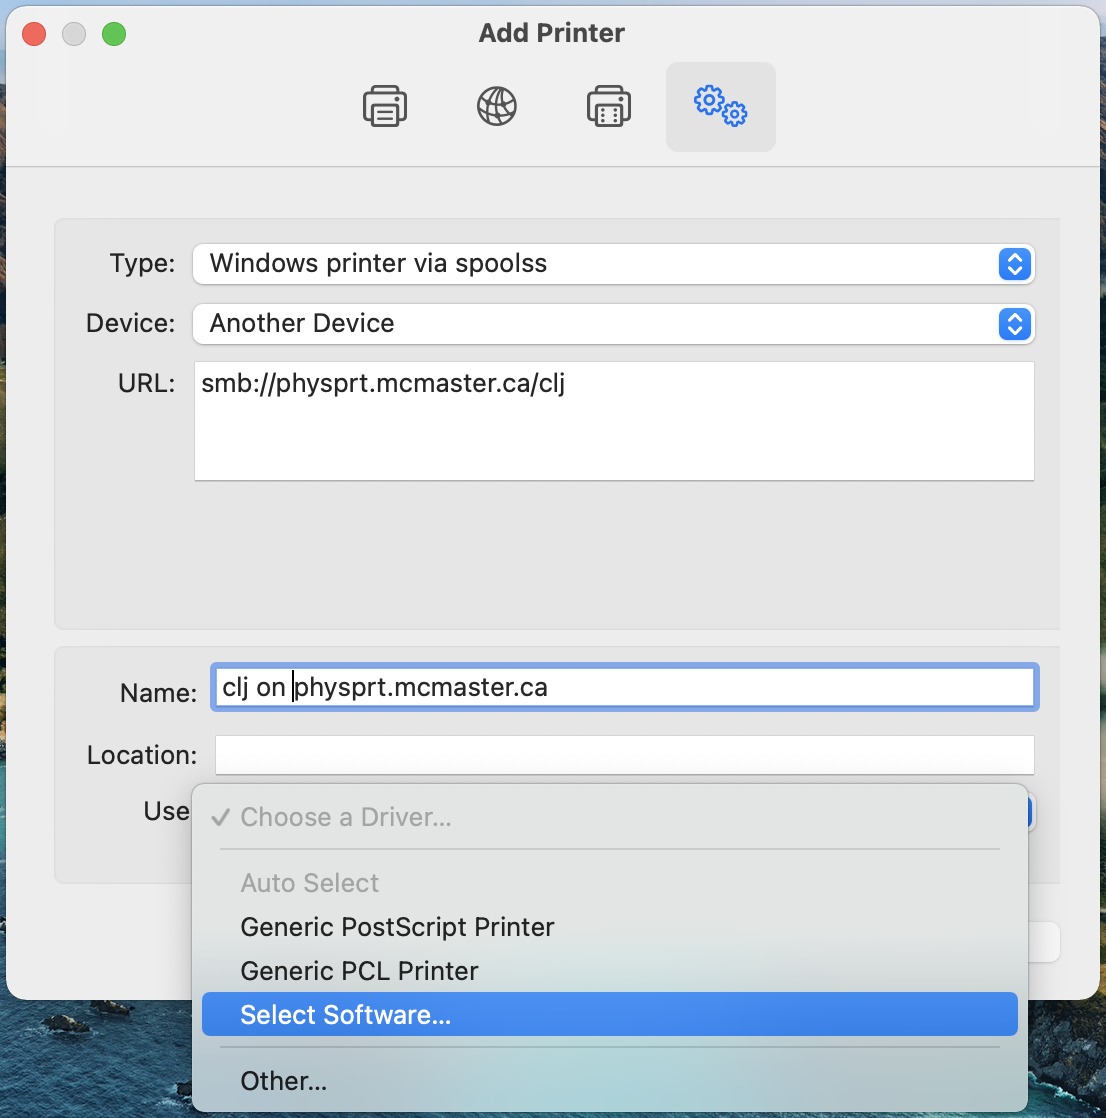
Task: Pick Generic PCL Printer from menu
Action: pos(359,971)
